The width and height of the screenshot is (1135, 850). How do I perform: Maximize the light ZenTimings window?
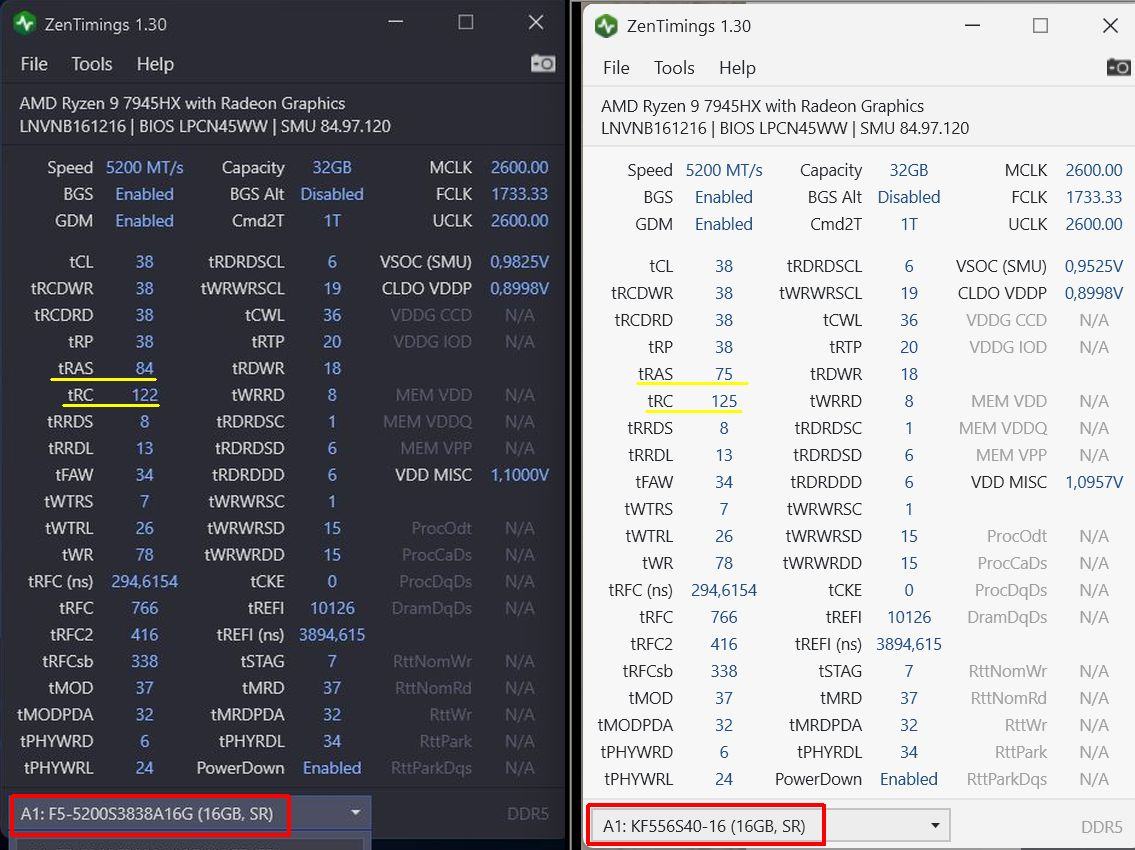click(1040, 25)
